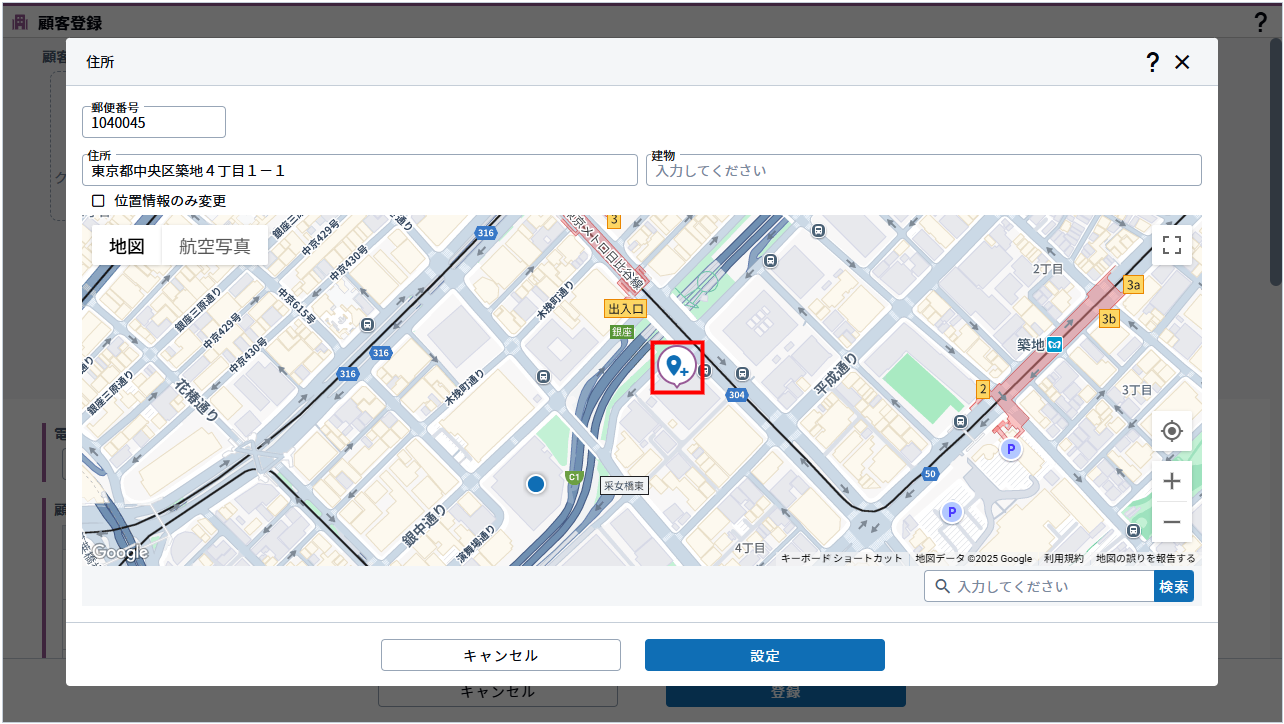Focus the 建物 input field
The height and width of the screenshot is (724, 1284).
tap(924, 171)
